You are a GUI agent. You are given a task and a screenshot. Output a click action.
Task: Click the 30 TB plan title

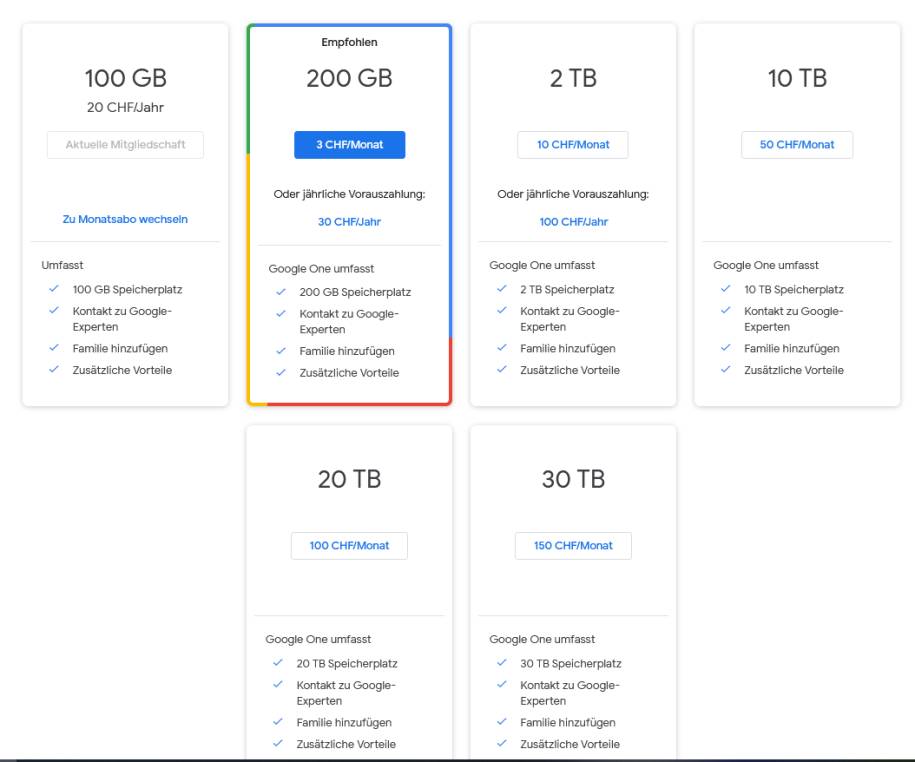573,479
